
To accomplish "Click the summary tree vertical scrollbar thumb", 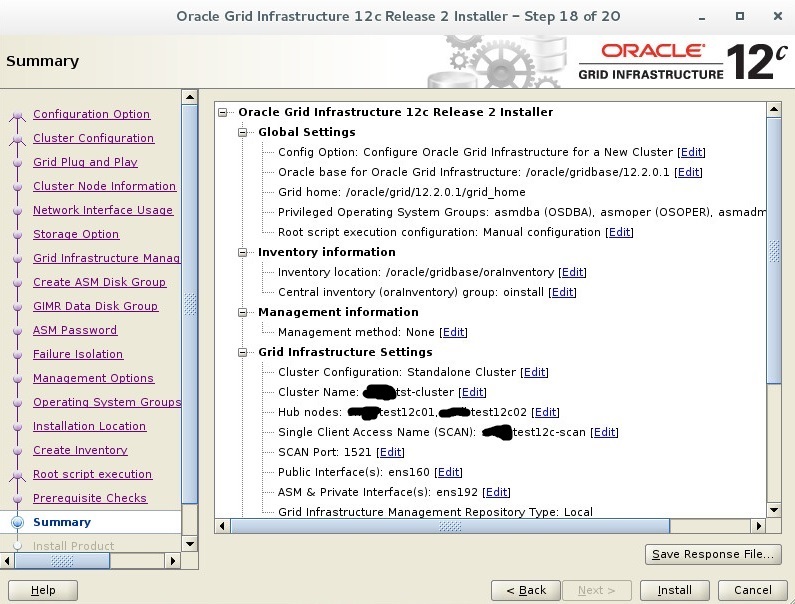I will pos(774,251).
